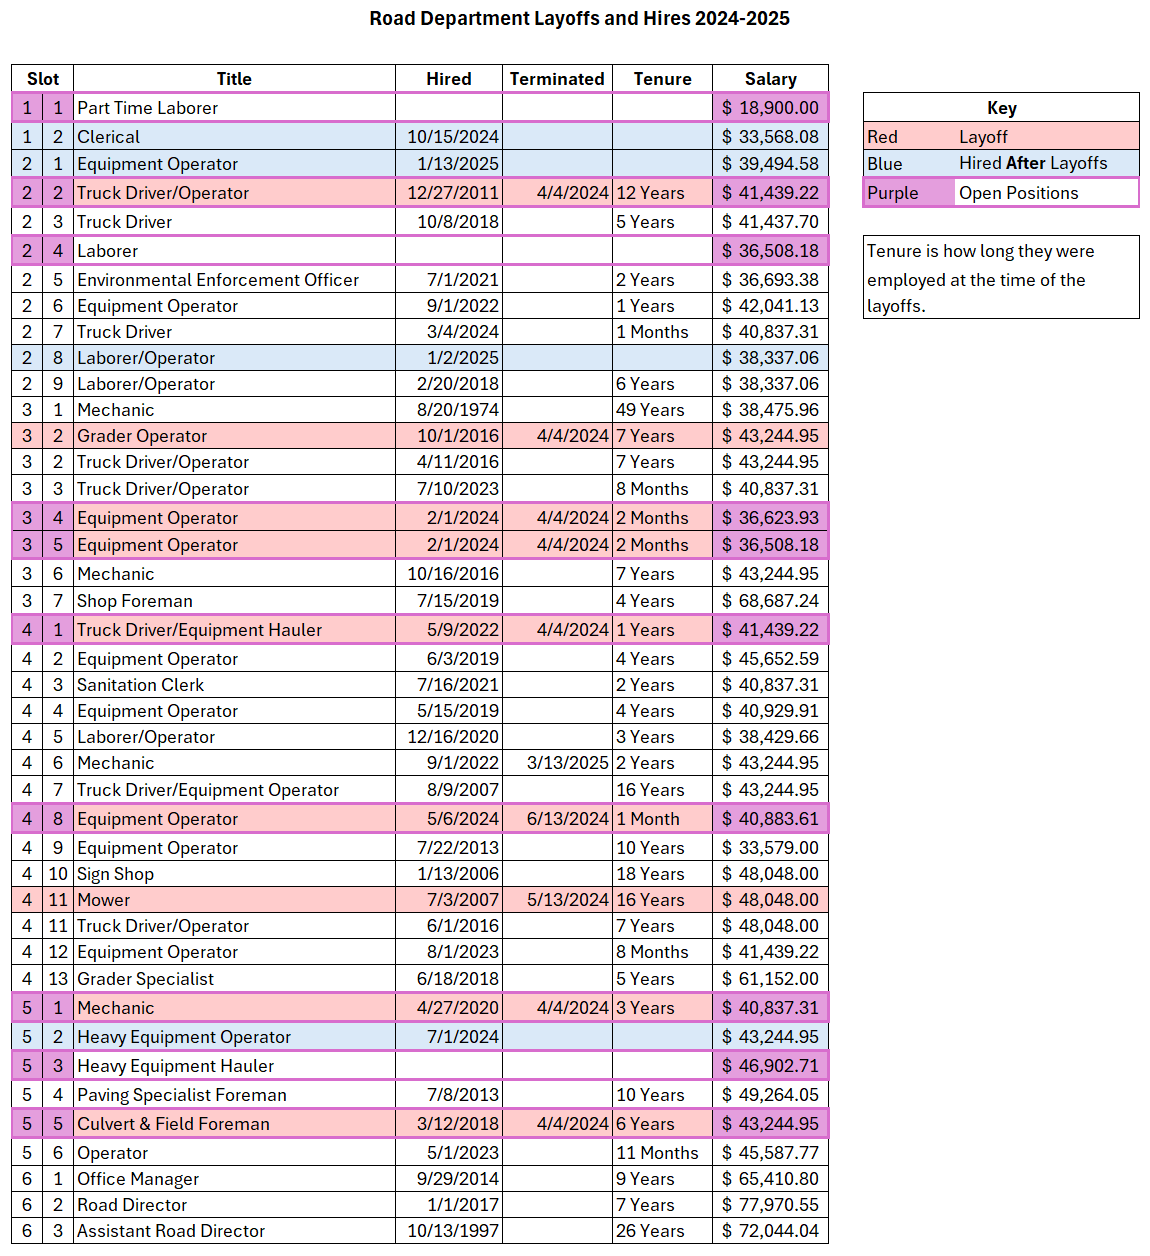
Task: Click salary $ 41,437.70
Action: tap(770, 222)
